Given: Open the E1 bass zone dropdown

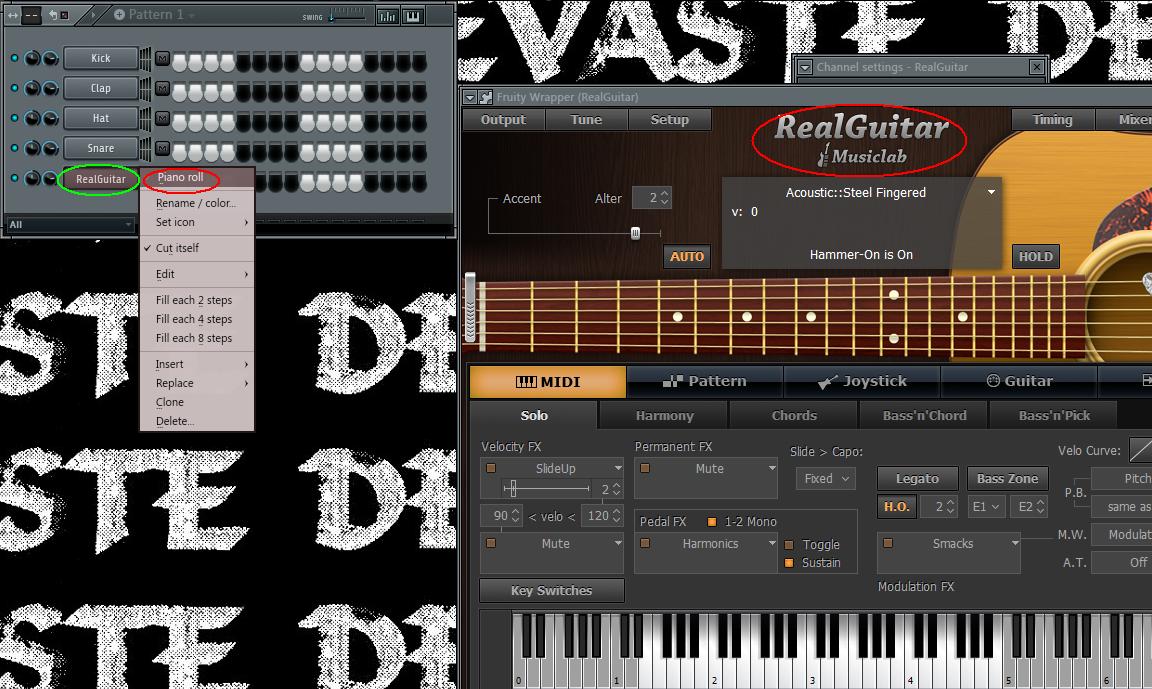Looking at the screenshot, I should 985,507.
